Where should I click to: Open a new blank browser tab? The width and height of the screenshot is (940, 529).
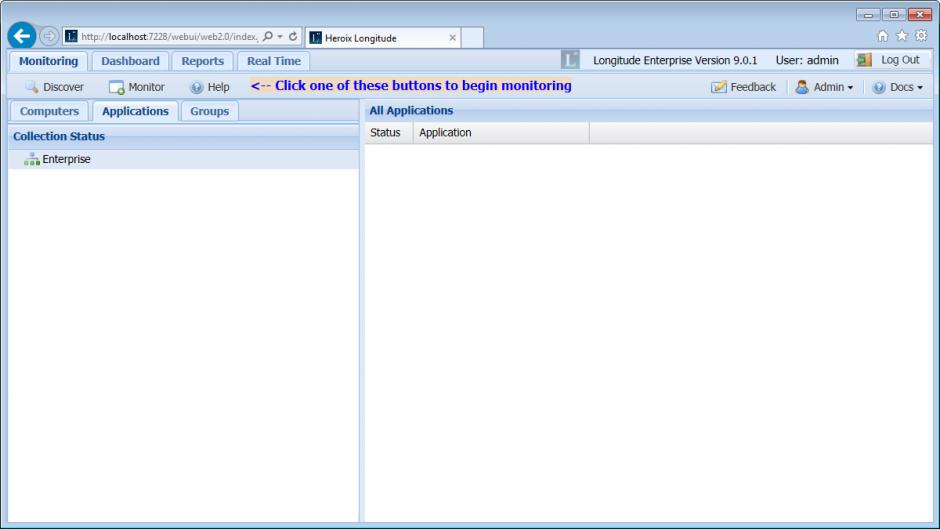(472, 38)
